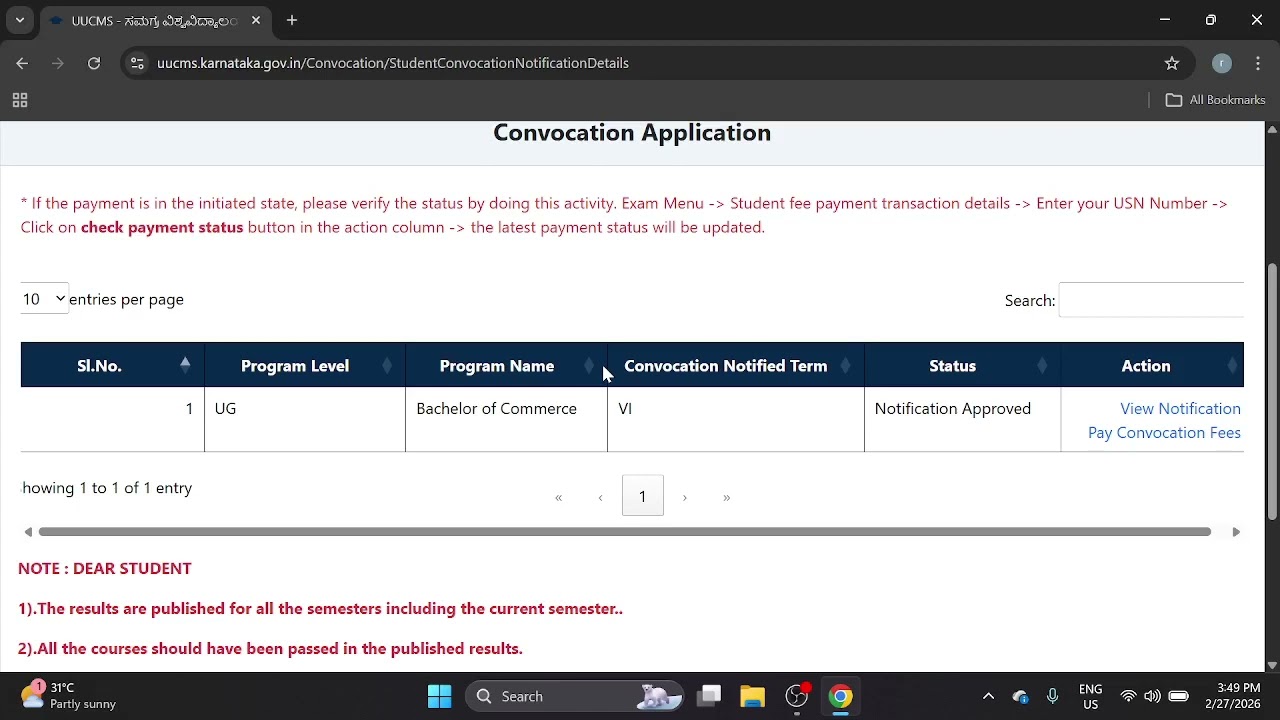Open Chrome icon on taskbar
This screenshot has height=720, width=1280.
[840, 696]
